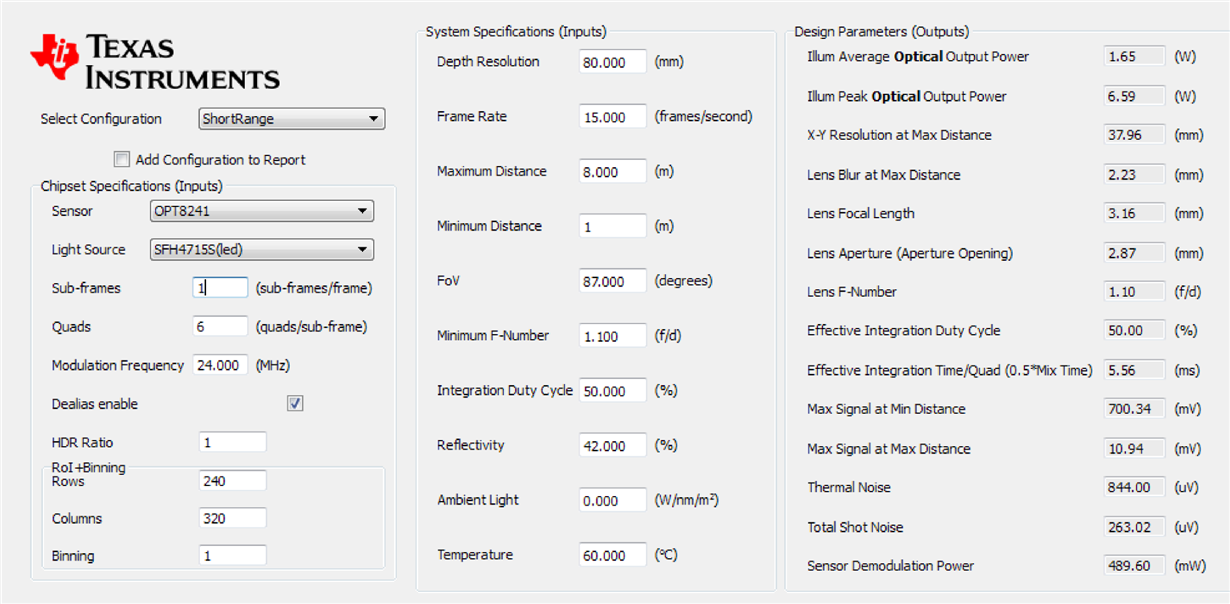This screenshot has width=1230, height=604.
Task: Open the Select Configuration dropdown
Action: pyautogui.click(x=292, y=119)
